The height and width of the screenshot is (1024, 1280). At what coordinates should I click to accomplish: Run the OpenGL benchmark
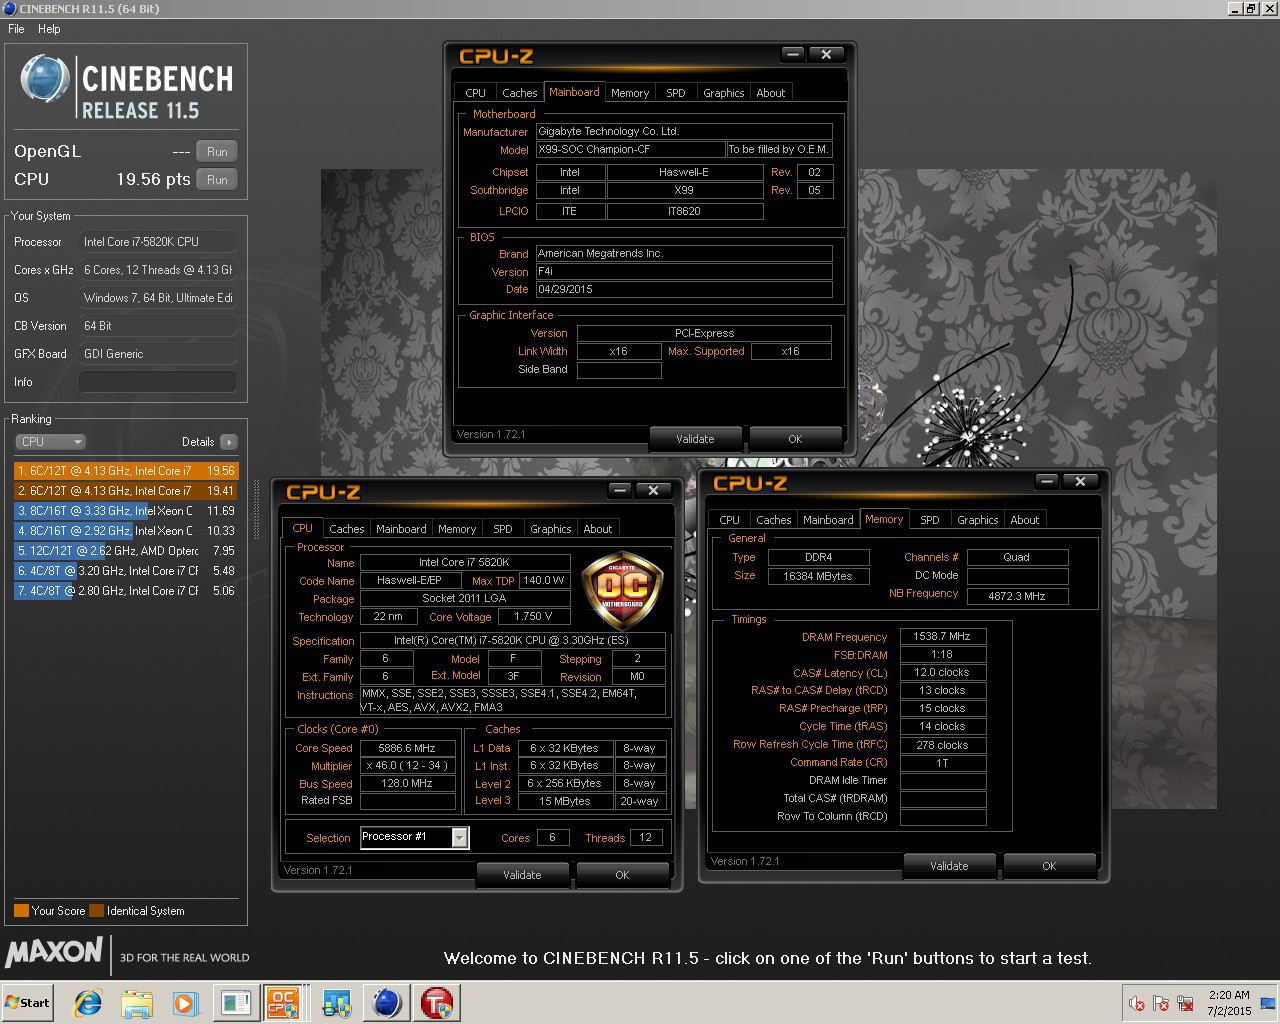click(217, 151)
